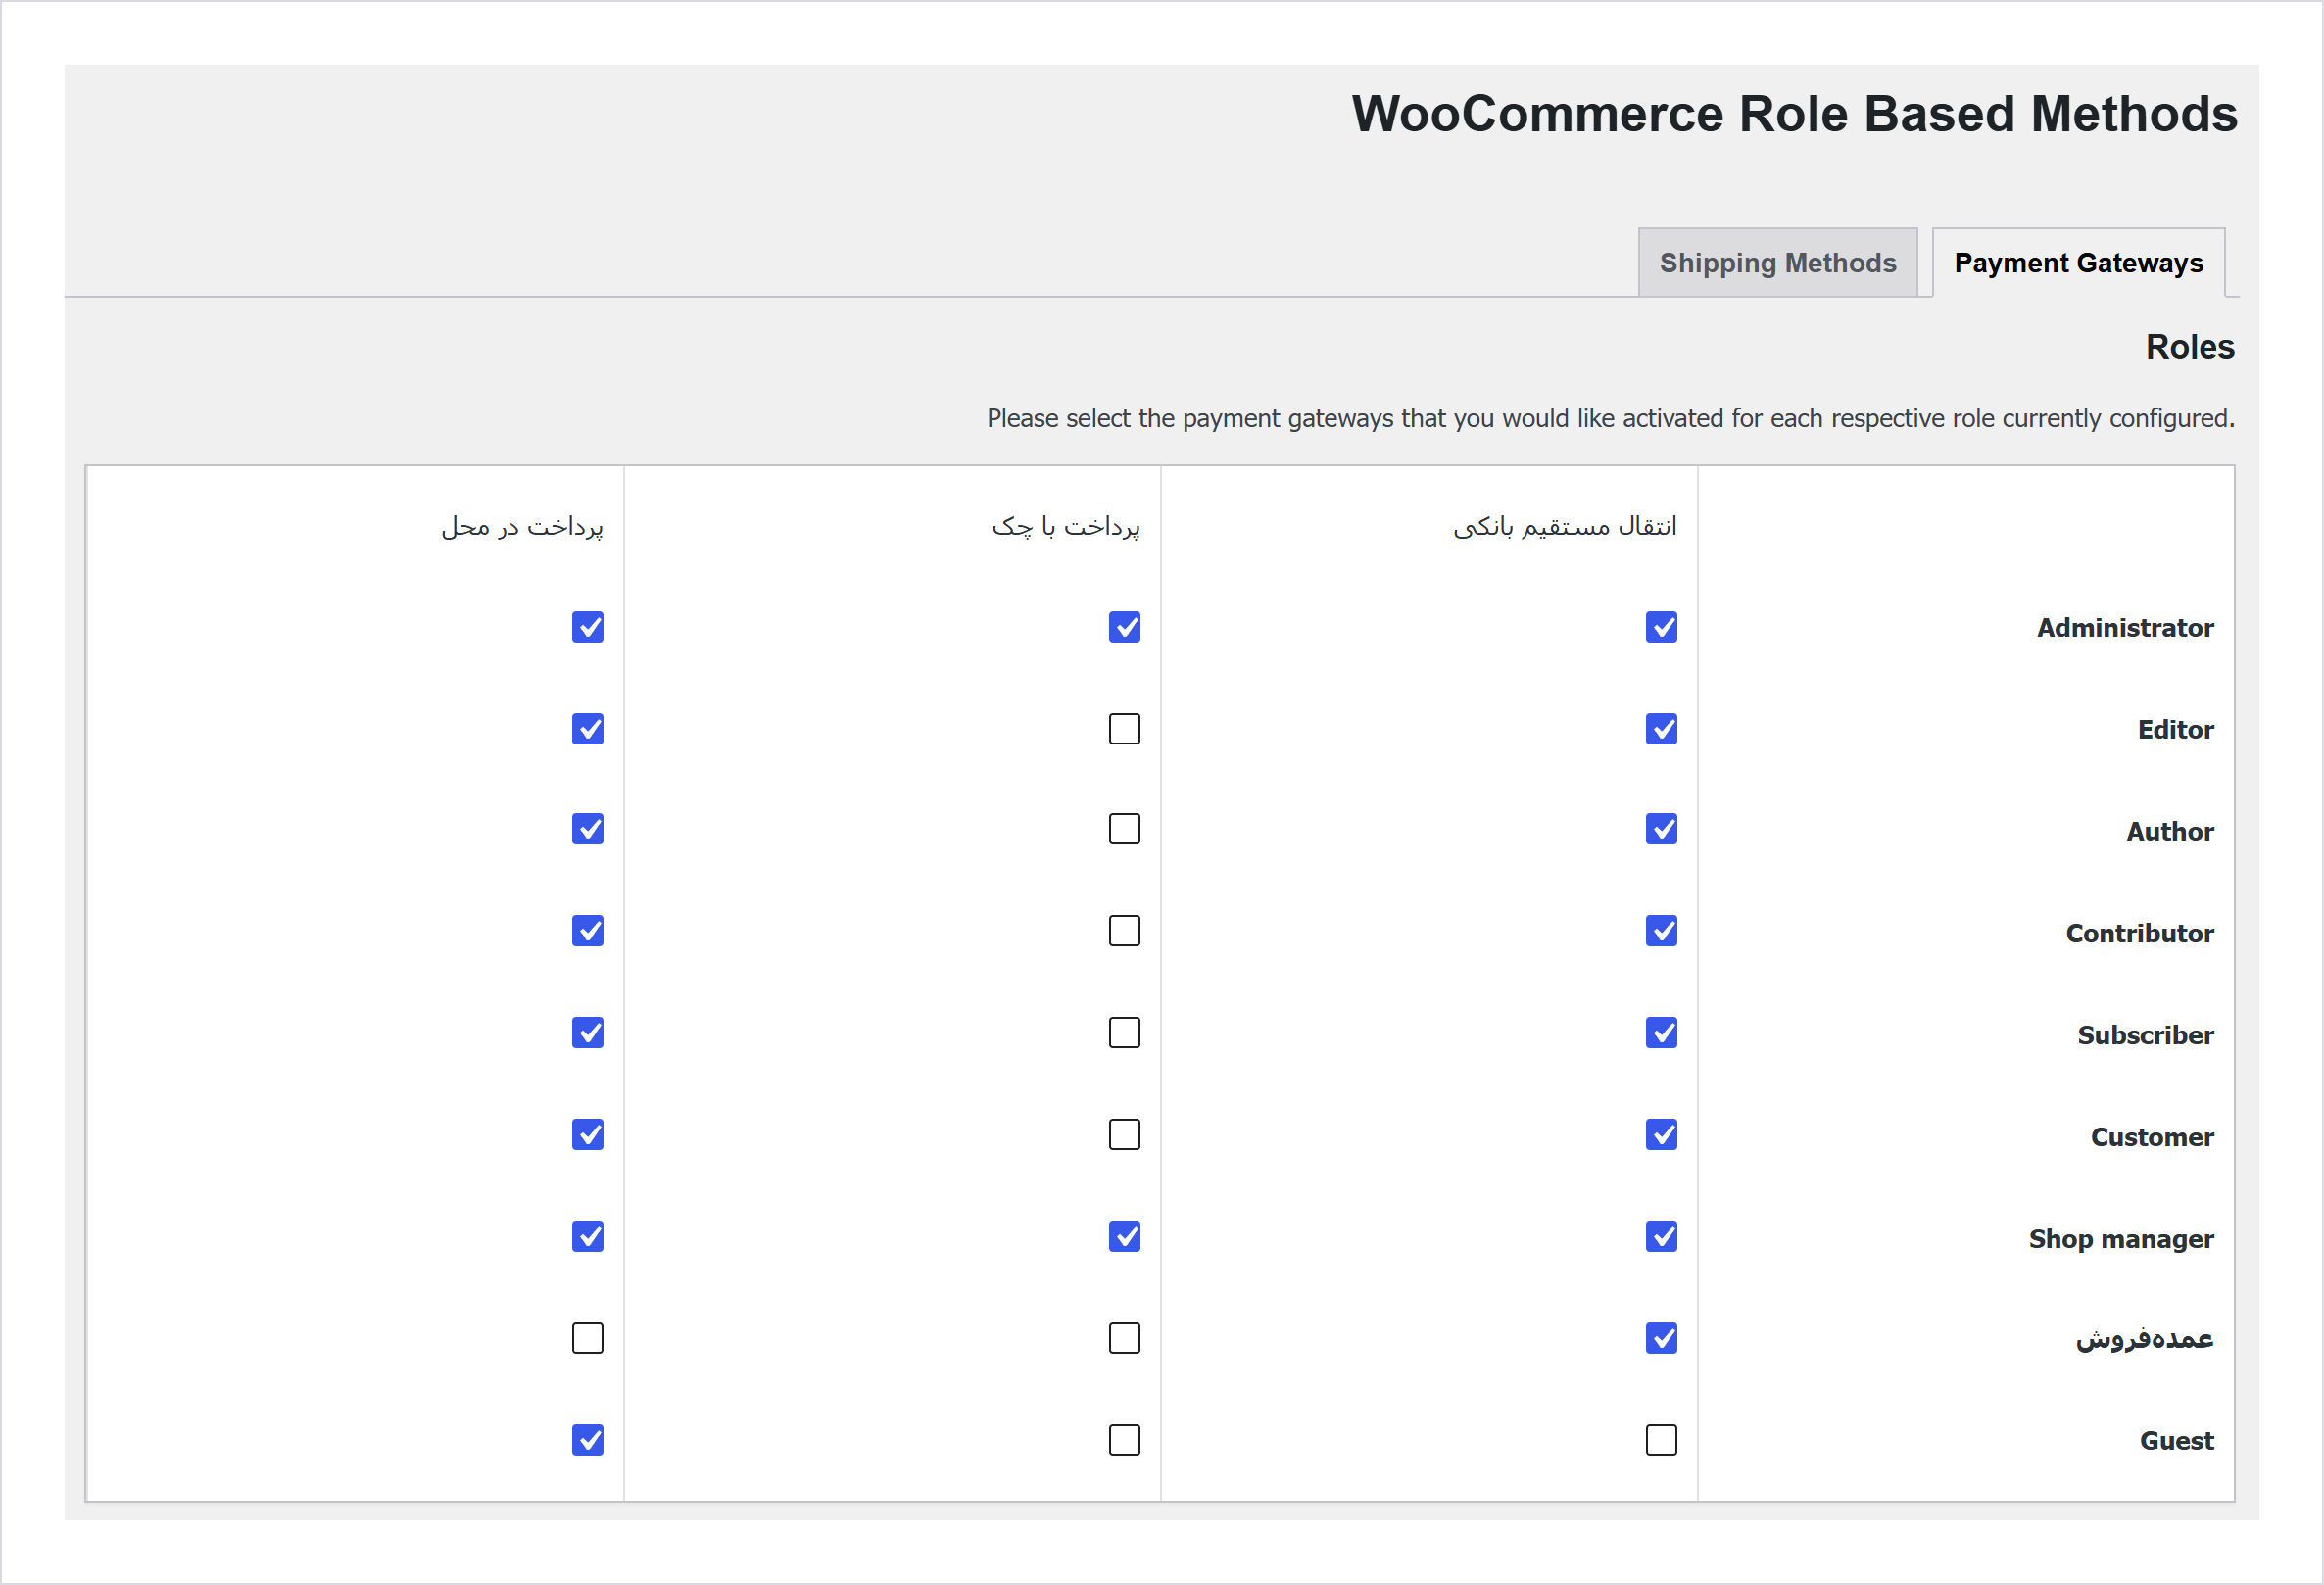Click the Guest role label
2324x1585 pixels.
2176,1441
